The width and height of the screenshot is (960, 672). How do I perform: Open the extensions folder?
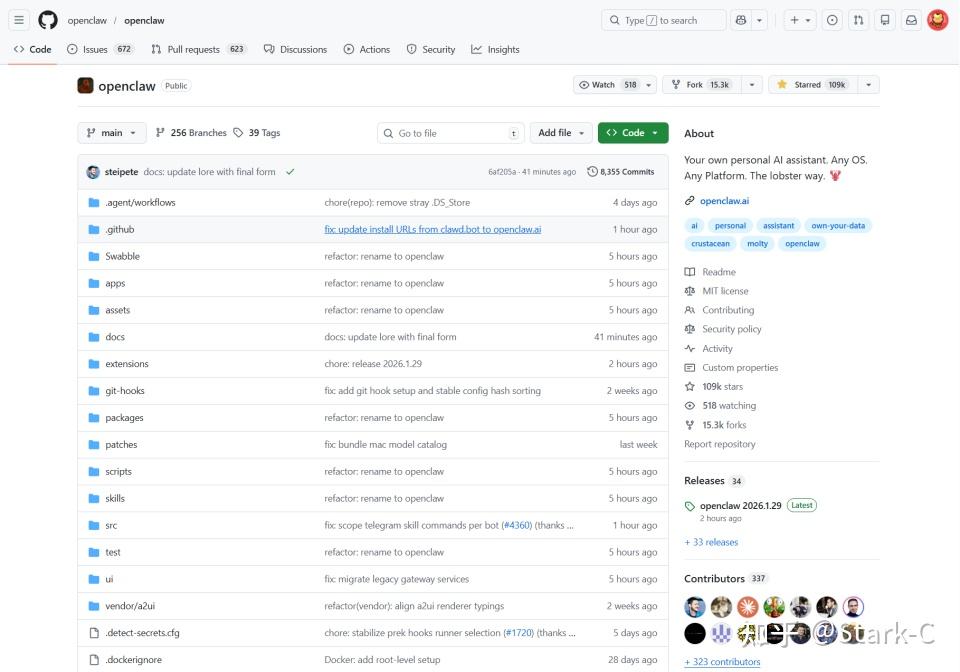(x=127, y=364)
